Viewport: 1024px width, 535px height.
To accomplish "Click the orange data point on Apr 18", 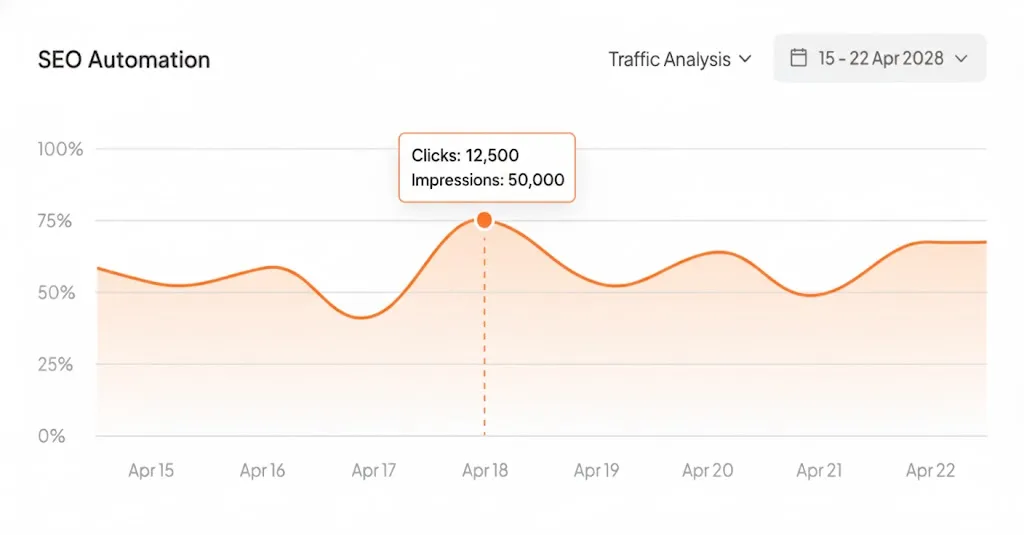I will click(485, 220).
